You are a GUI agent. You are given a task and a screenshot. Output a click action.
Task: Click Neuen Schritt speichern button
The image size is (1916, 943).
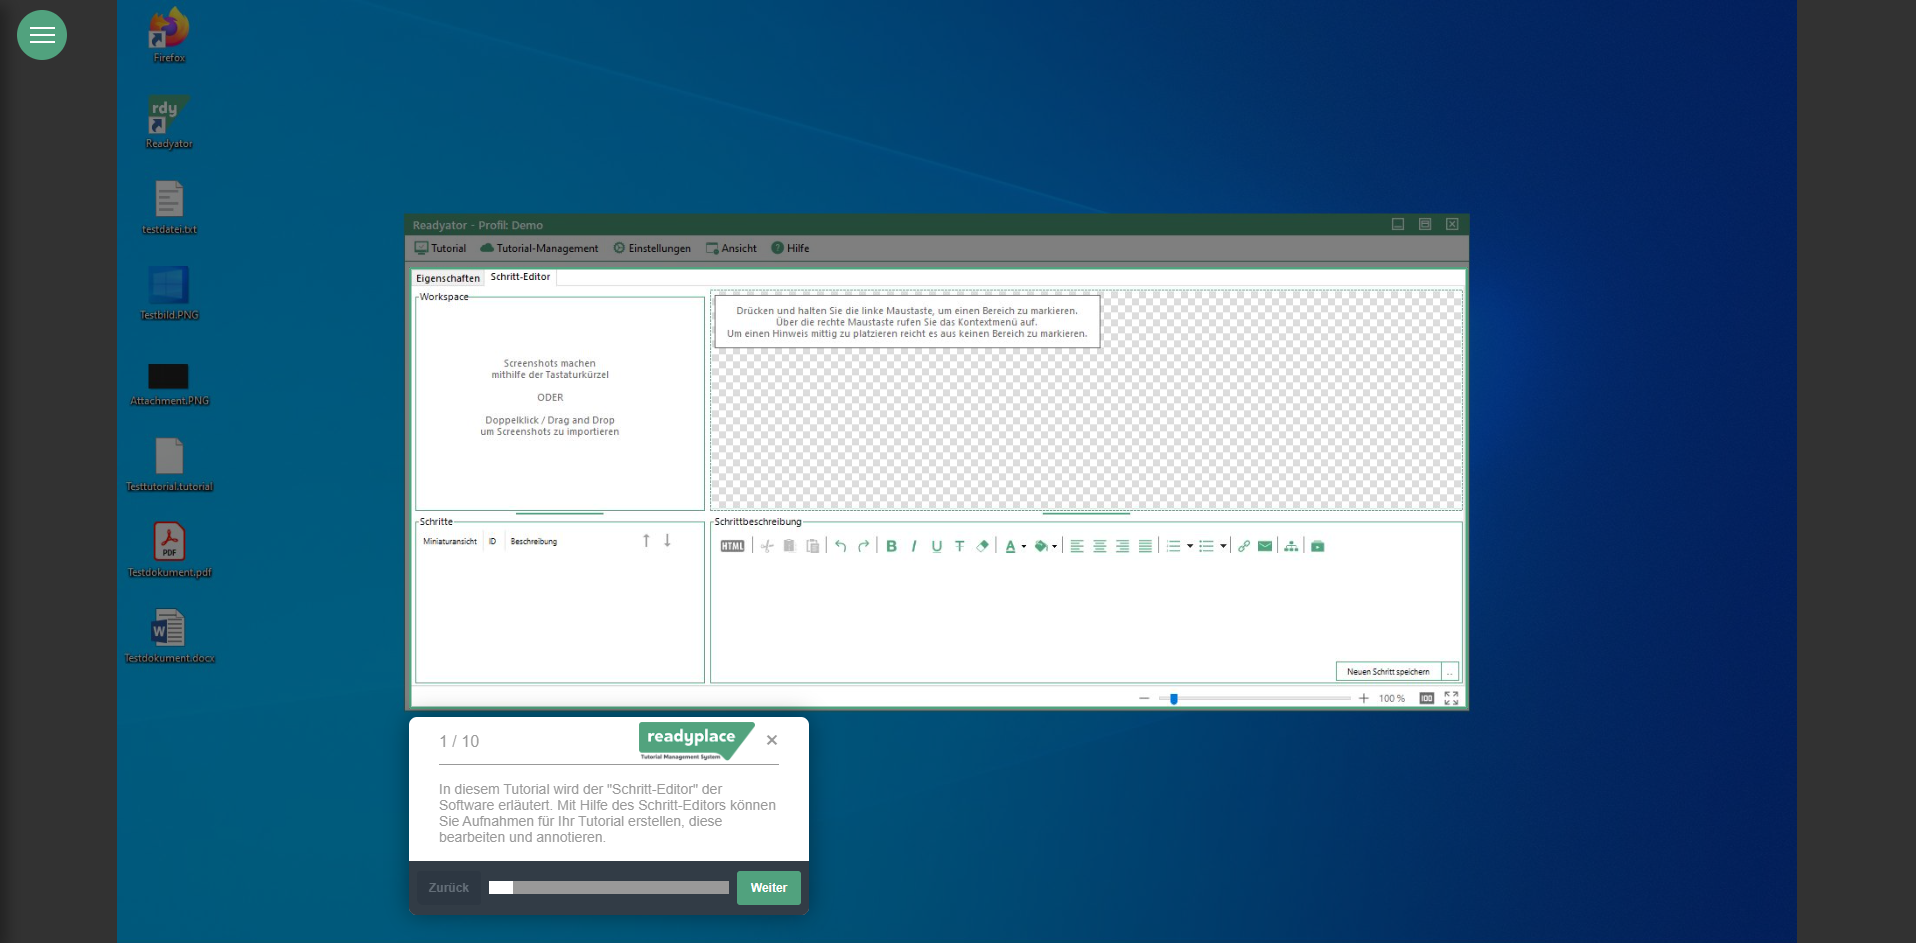1388,672
